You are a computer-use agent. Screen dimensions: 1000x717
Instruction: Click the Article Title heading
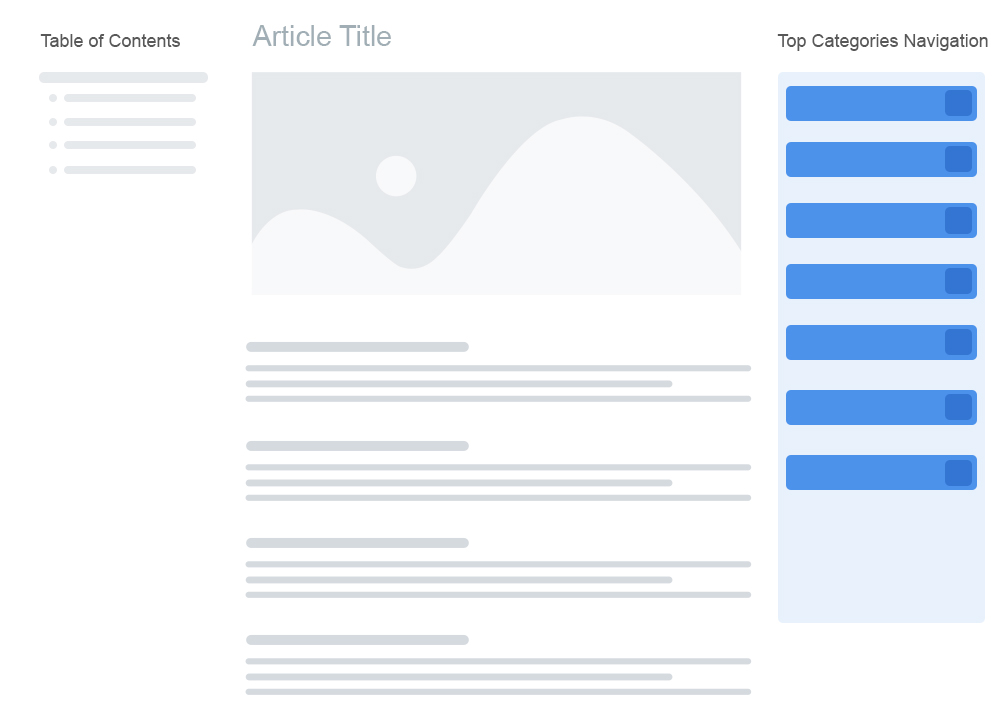tap(322, 37)
